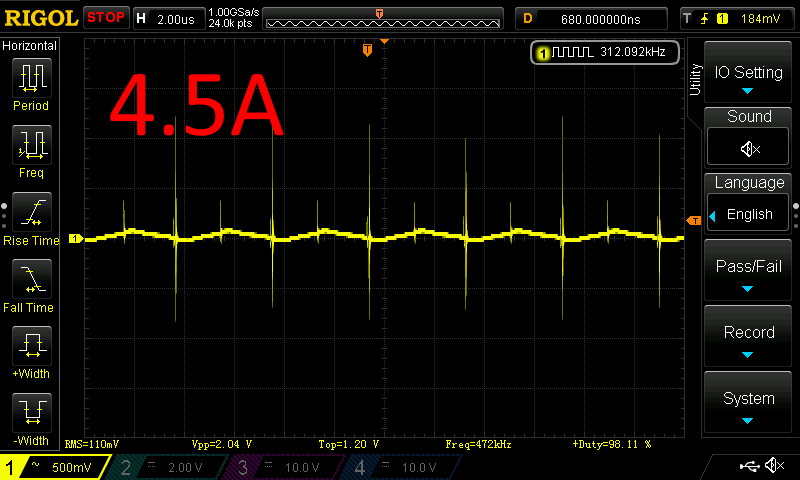Click the Horizontal measurement panel header

click(30, 46)
